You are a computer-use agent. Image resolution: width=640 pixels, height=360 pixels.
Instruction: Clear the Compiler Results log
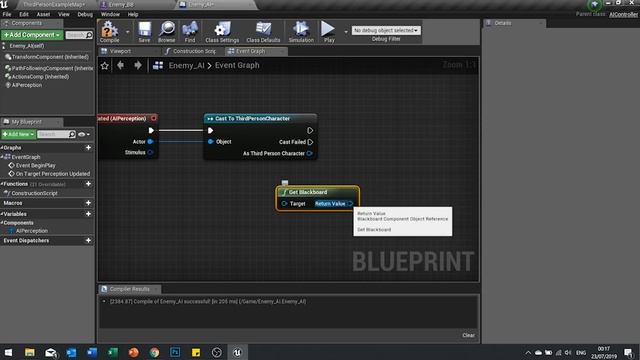point(468,335)
